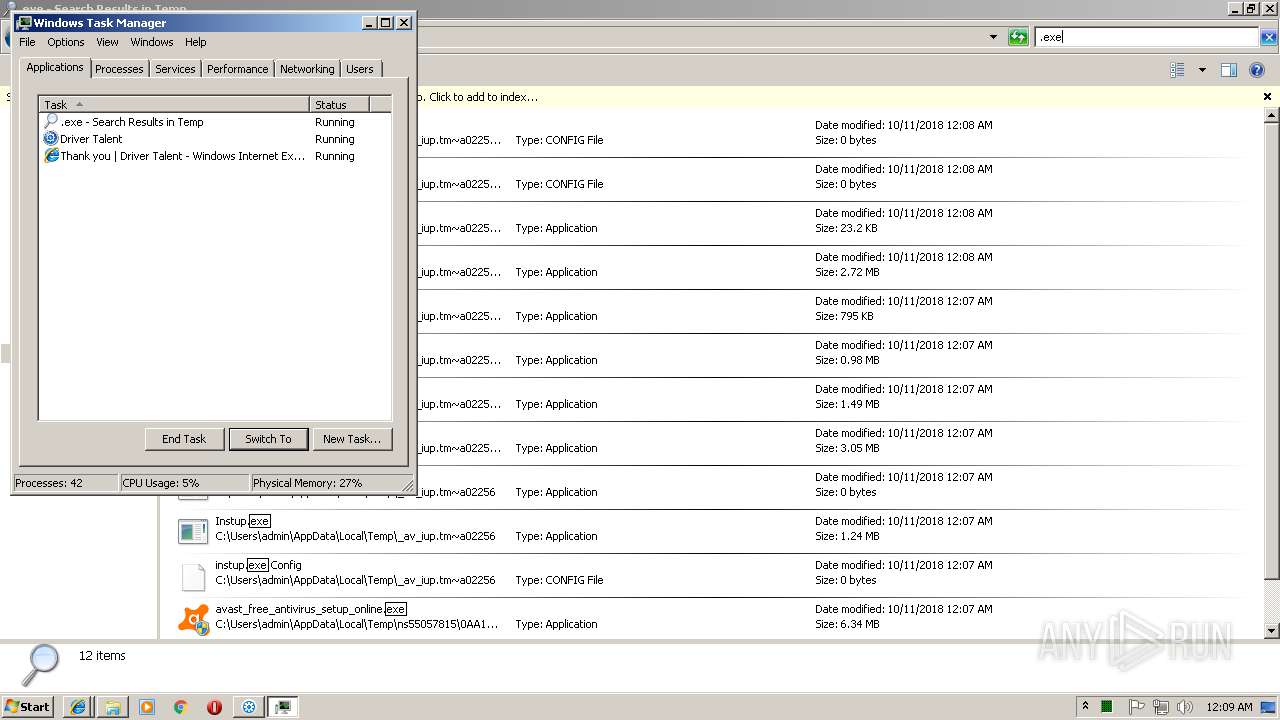Image resolution: width=1280 pixels, height=720 pixels.
Task: Switch to the Networking tab
Action: coord(307,69)
